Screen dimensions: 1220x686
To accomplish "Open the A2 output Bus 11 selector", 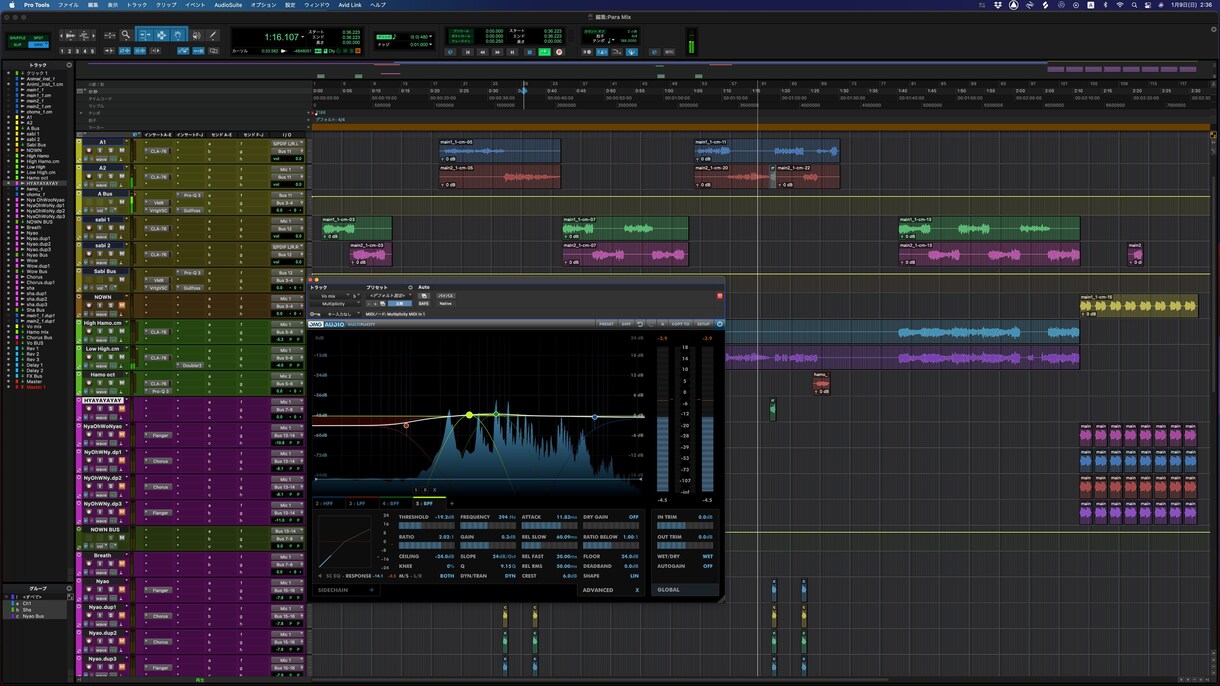I will [287, 177].
